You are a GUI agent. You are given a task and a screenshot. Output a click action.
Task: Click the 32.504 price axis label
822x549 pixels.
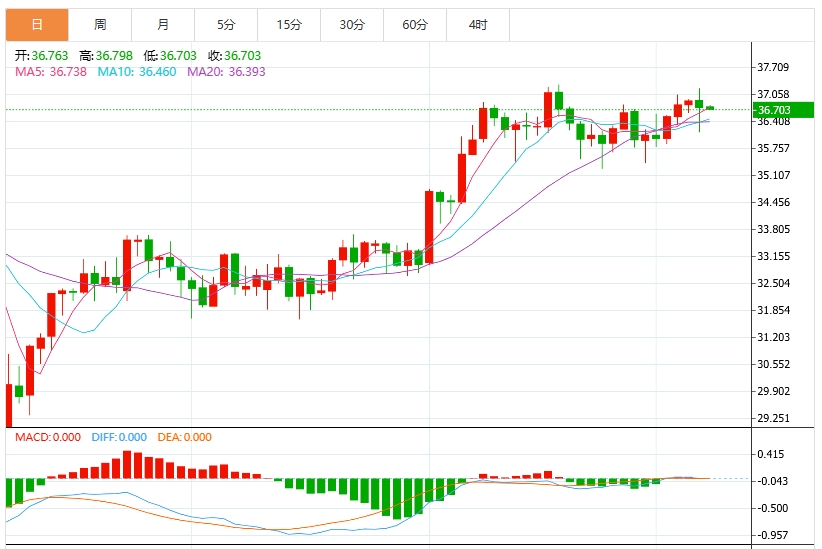click(x=773, y=283)
